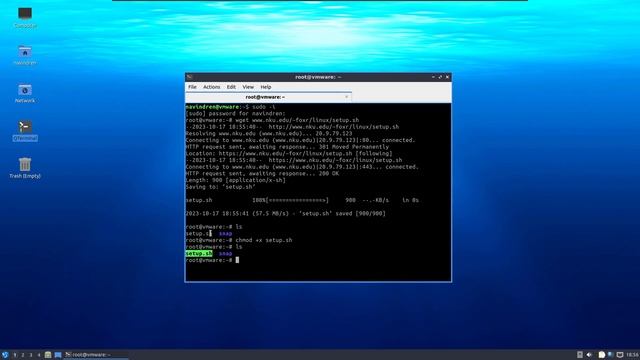Open removable media tray icon
The height and width of the screenshot is (360, 640).
pyautogui.click(x=580, y=355)
